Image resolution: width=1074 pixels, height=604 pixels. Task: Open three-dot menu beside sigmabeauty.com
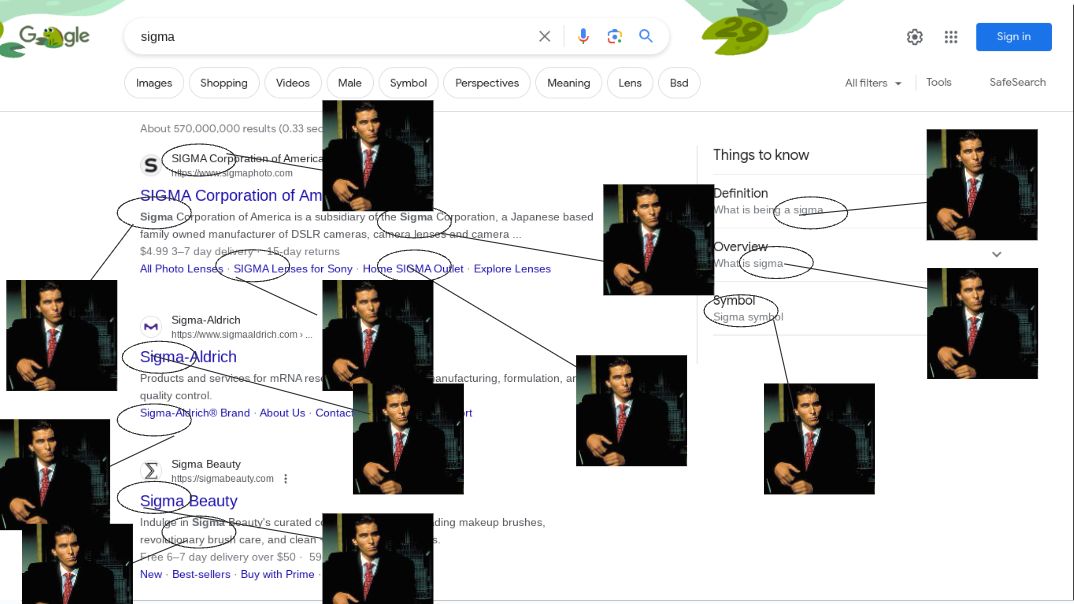point(286,479)
